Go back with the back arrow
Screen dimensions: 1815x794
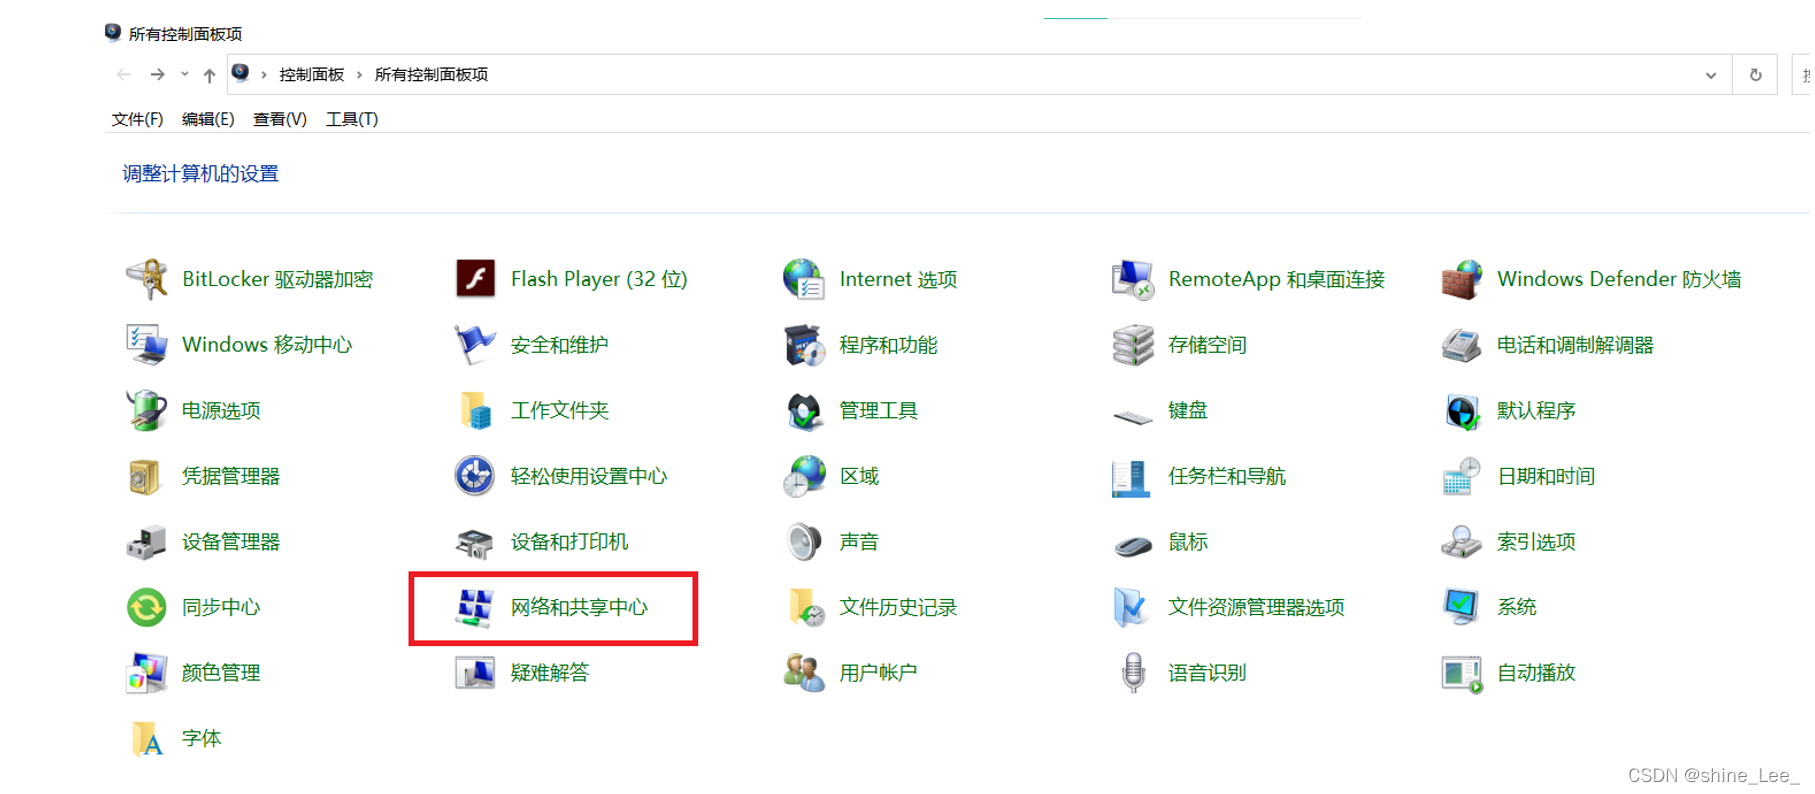click(123, 74)
